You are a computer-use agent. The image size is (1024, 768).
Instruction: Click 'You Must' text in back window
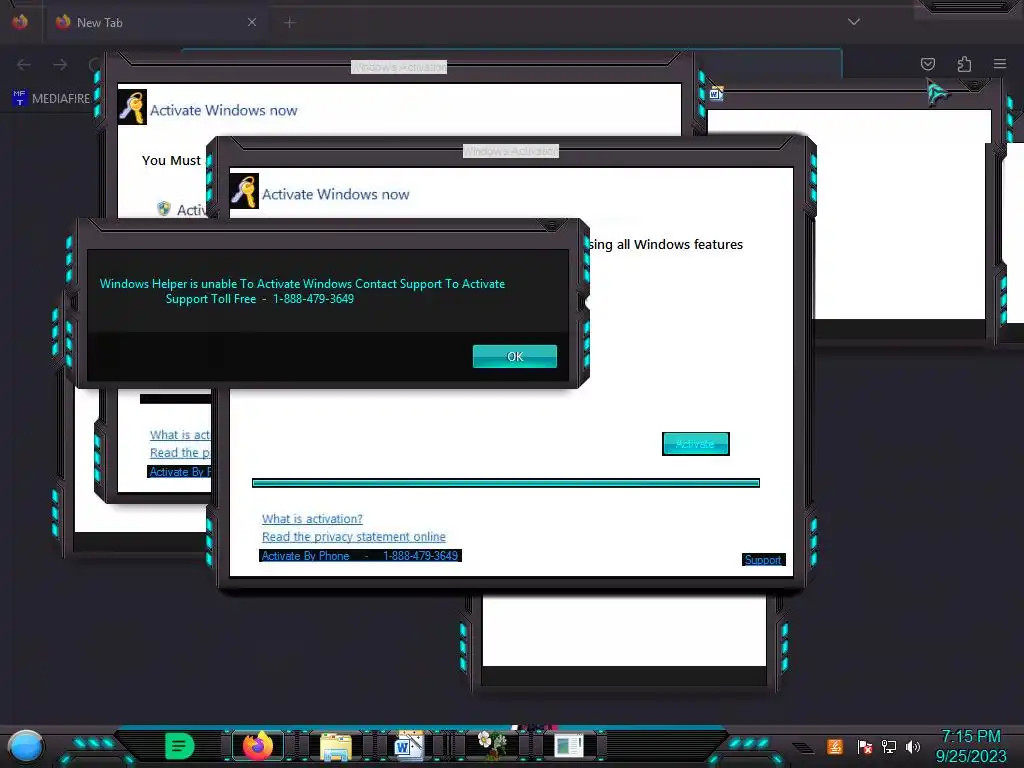(x=171, y=161)
